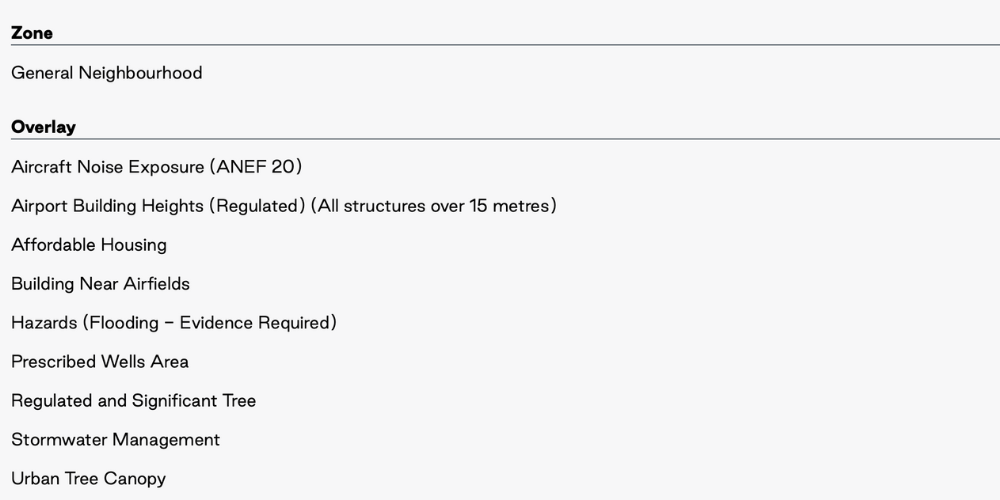
Task: Select the Affordable Housing overlay
Action: [89, 245]
